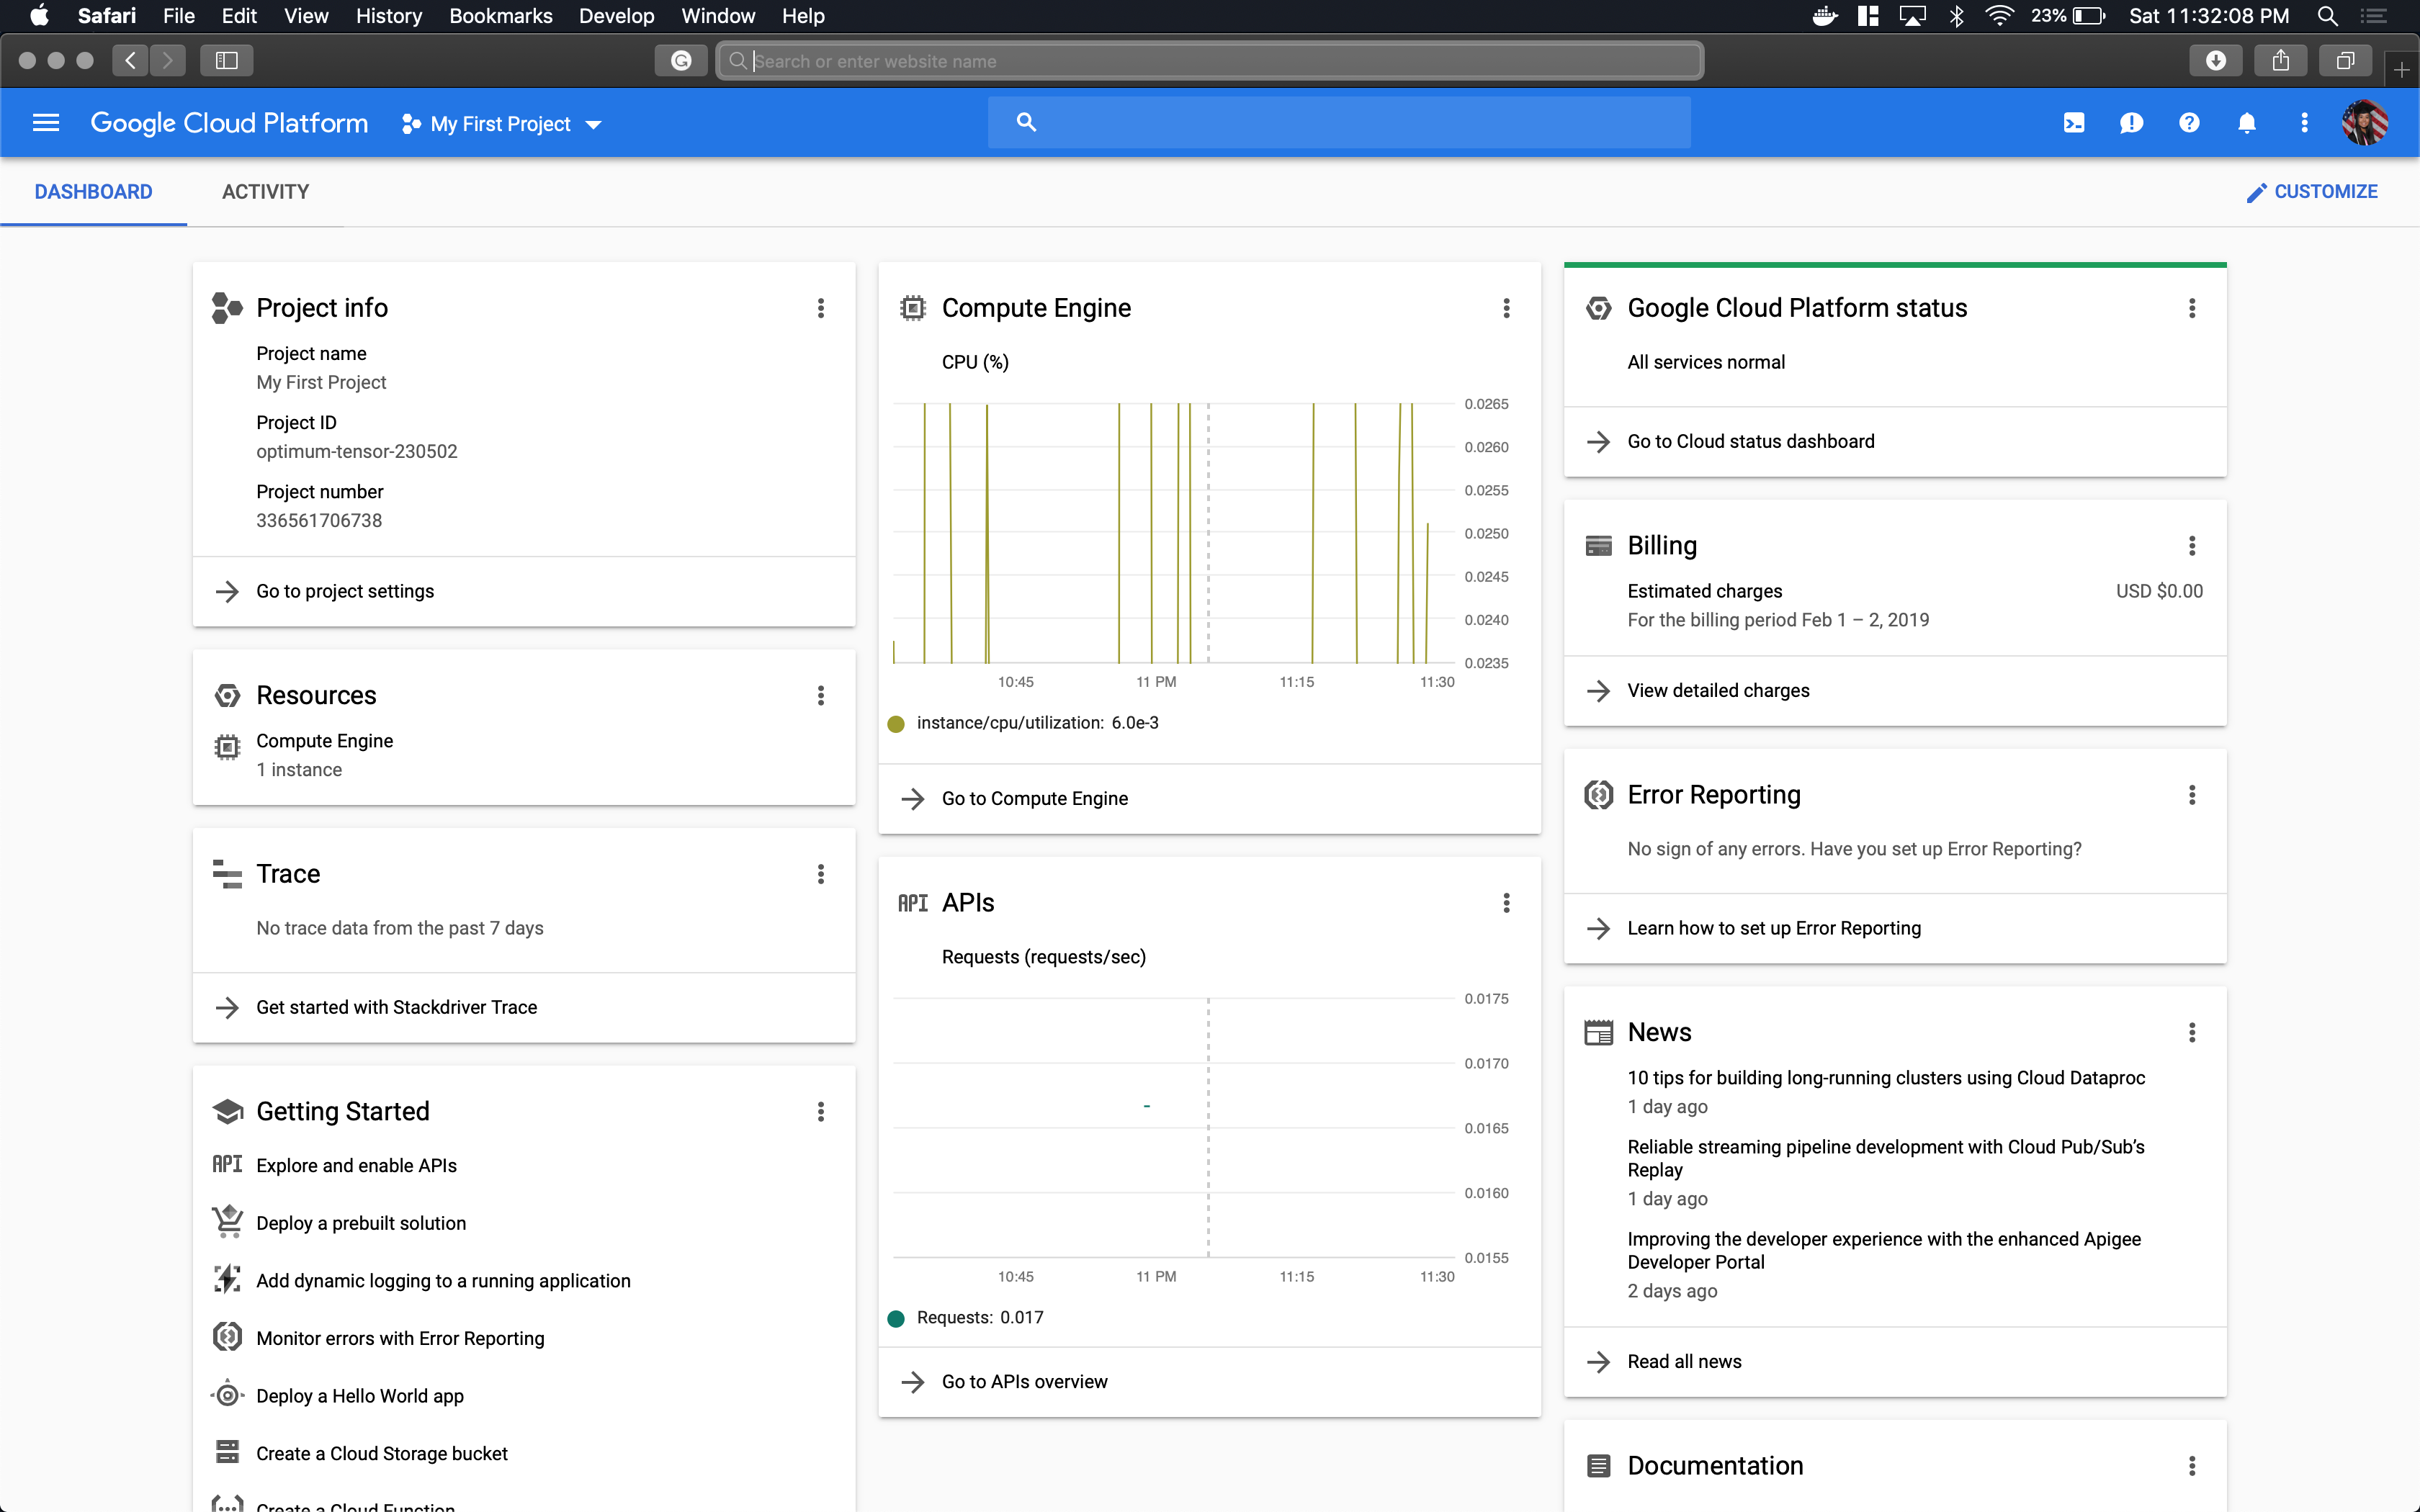Switch to the Activity tab
This screenshot has width=2420, height=1512.
[x=265, y=192]
